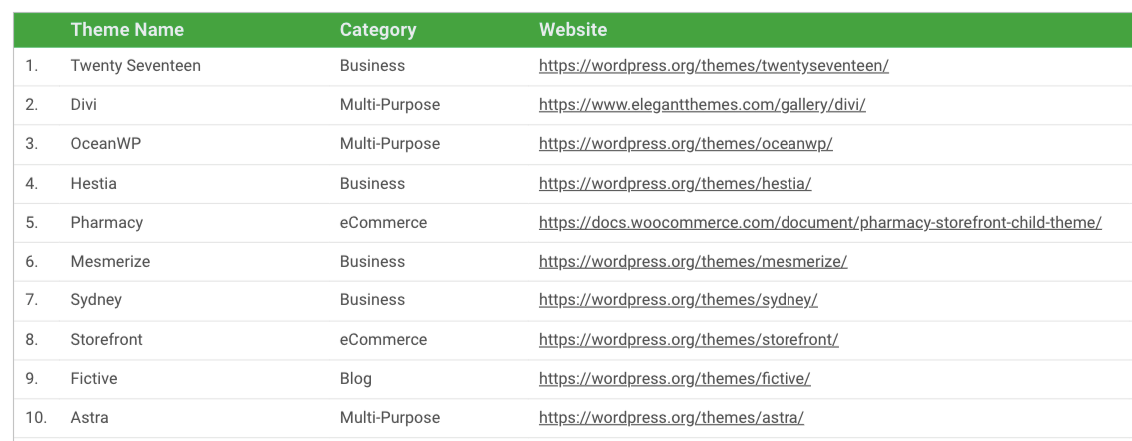Viewport: 1132px width, 441px height.
Task: Select Multi-Purpose category in the Divi row
Action: [390, 105]
